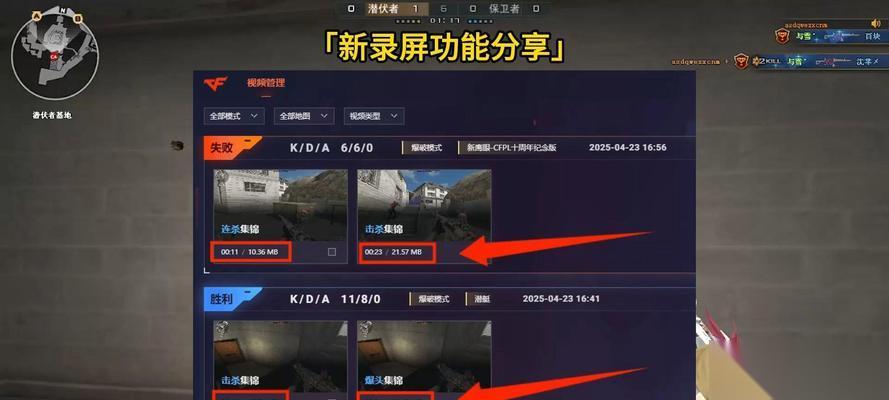Expand the 全部模式 mode filter dropdown
The width and height of the screenshot is (889, 400).
coord(234,116)
